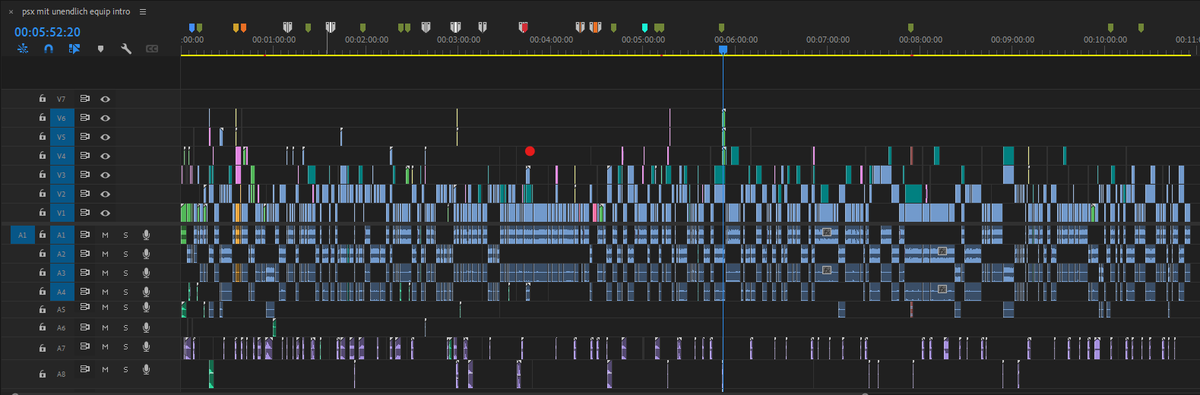Click fx badge on A3 audio clip
Viewport: 1200px width, 395px height.
[x=827, y=269]
